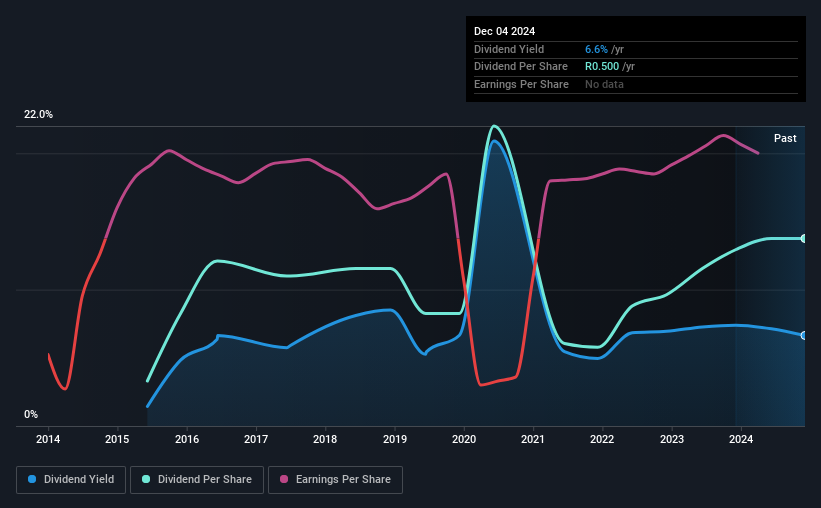Viewport: 821px width, 508px height.
Task: Click the blue Dividend Yield legend dot
Action: 32,479
